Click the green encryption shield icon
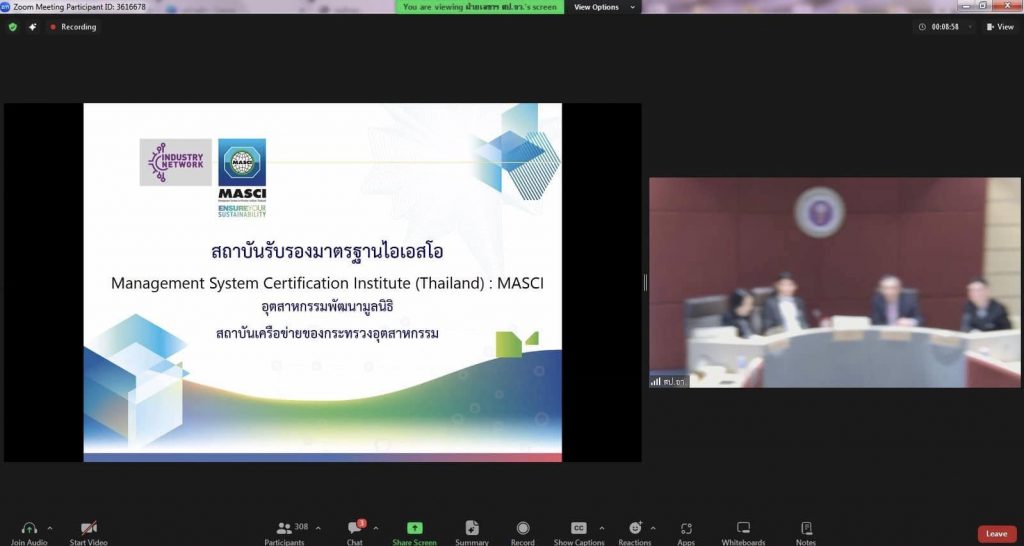Viewport: 1024px width, 546px height. 12,27
